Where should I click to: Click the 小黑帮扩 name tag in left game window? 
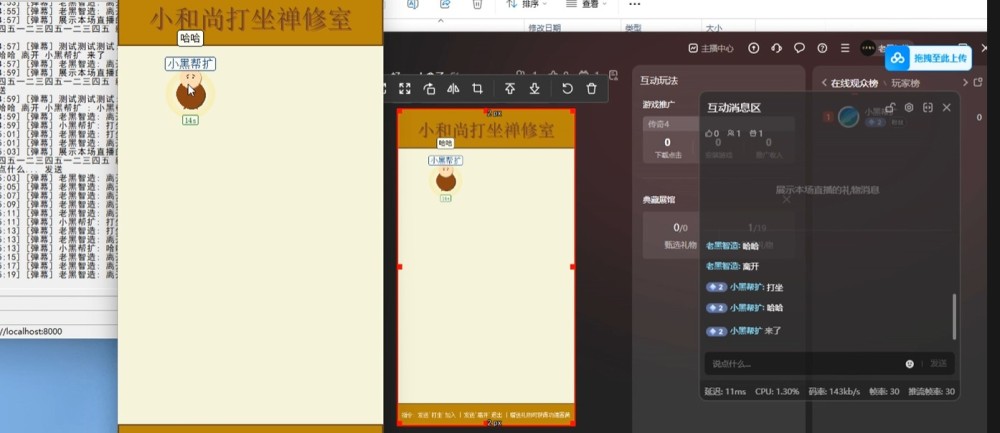191,64
